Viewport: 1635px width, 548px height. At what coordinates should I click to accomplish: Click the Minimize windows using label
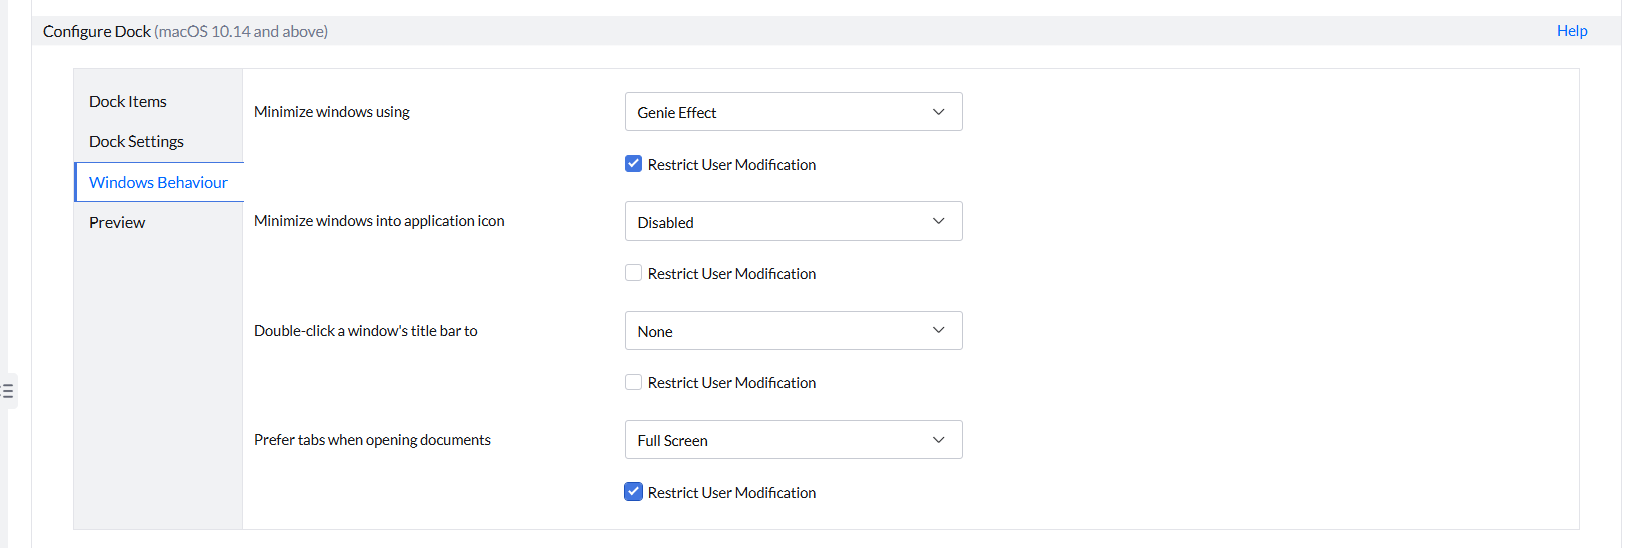tap(332, 112)
